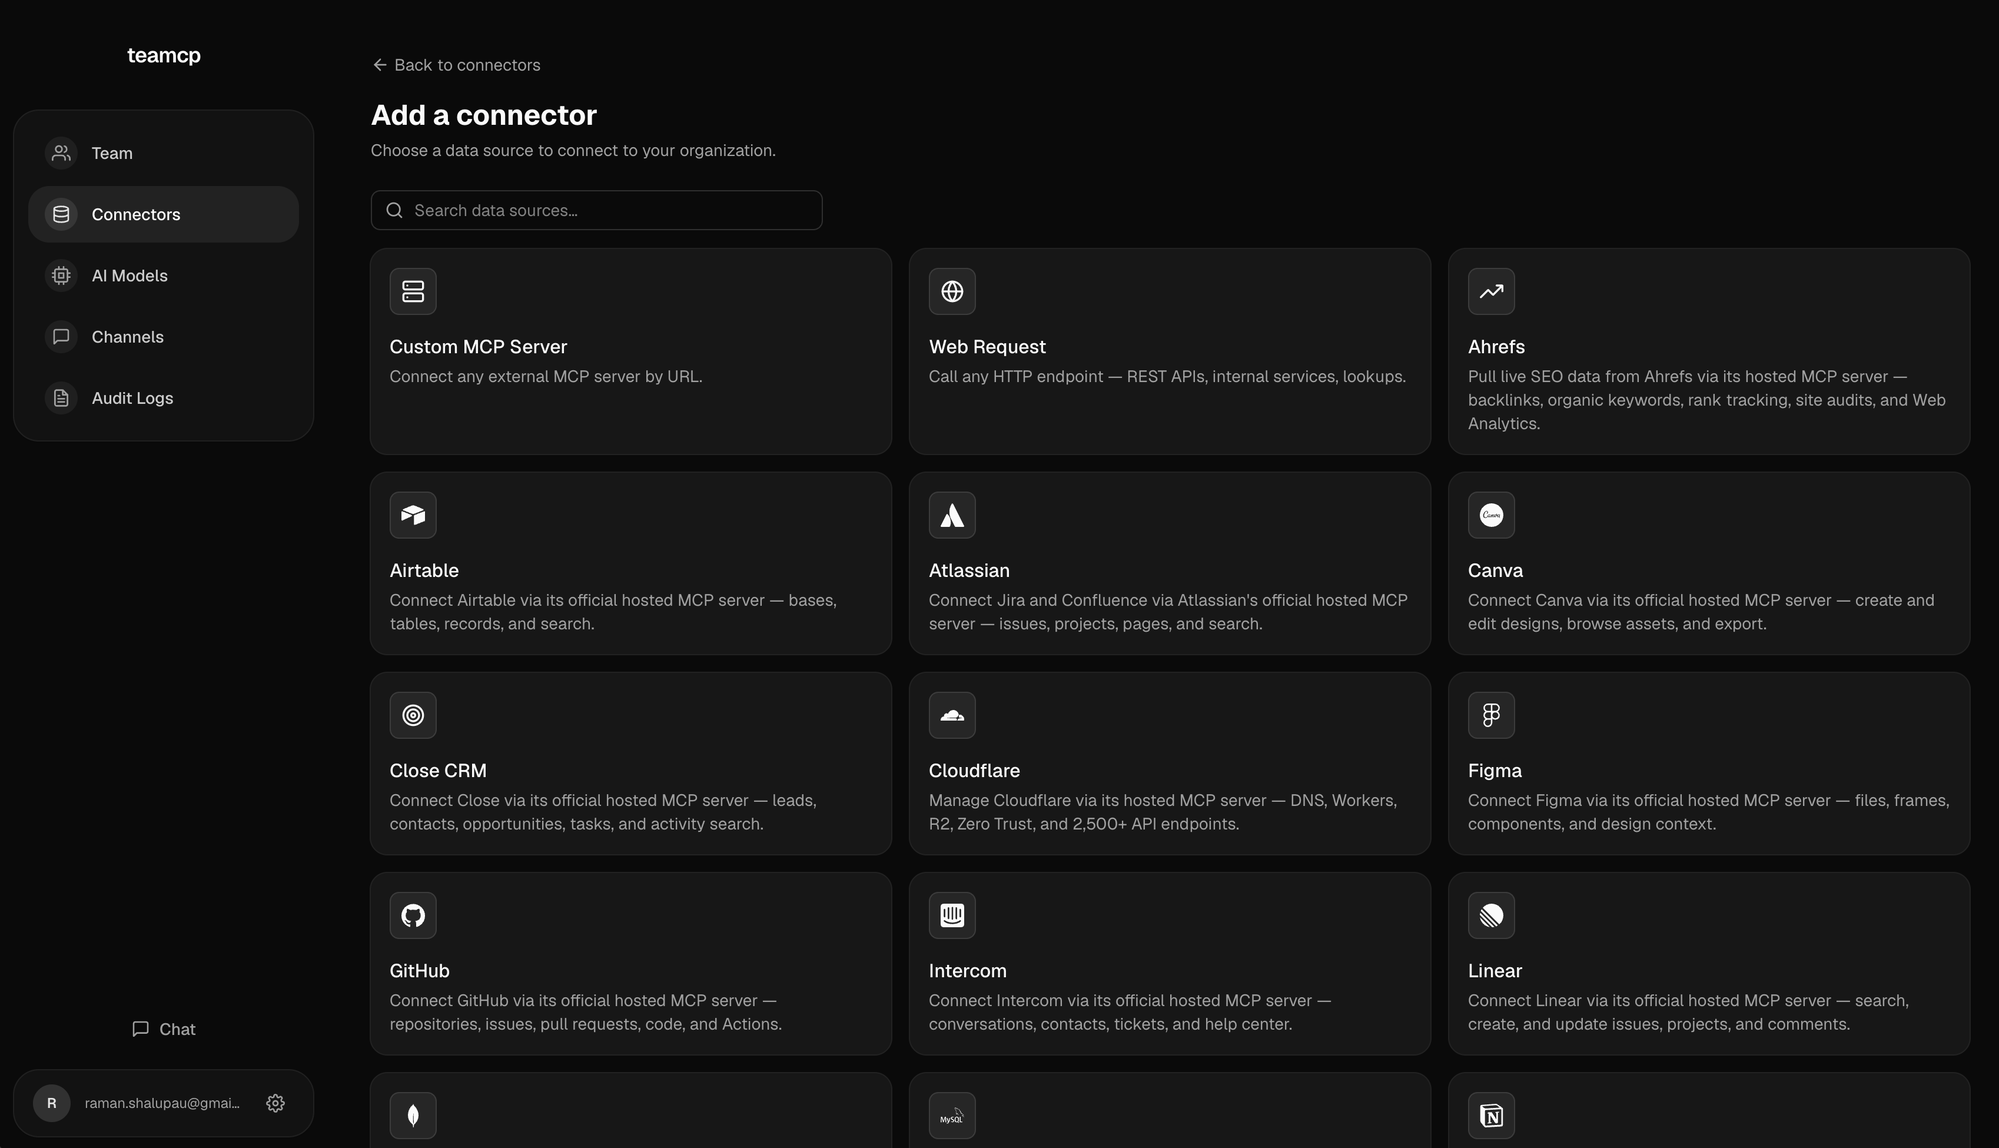Select the Linear card title
Image resolution: width=1999 pixels, height=1148 pixels.
pos(1494,971)
